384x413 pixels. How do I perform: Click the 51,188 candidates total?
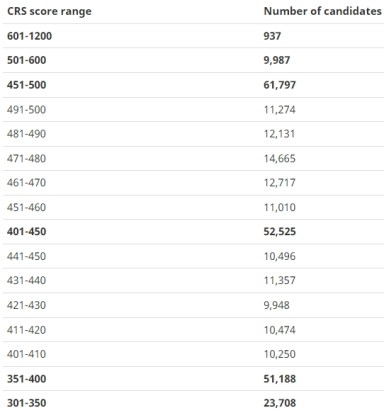(279, 379)
